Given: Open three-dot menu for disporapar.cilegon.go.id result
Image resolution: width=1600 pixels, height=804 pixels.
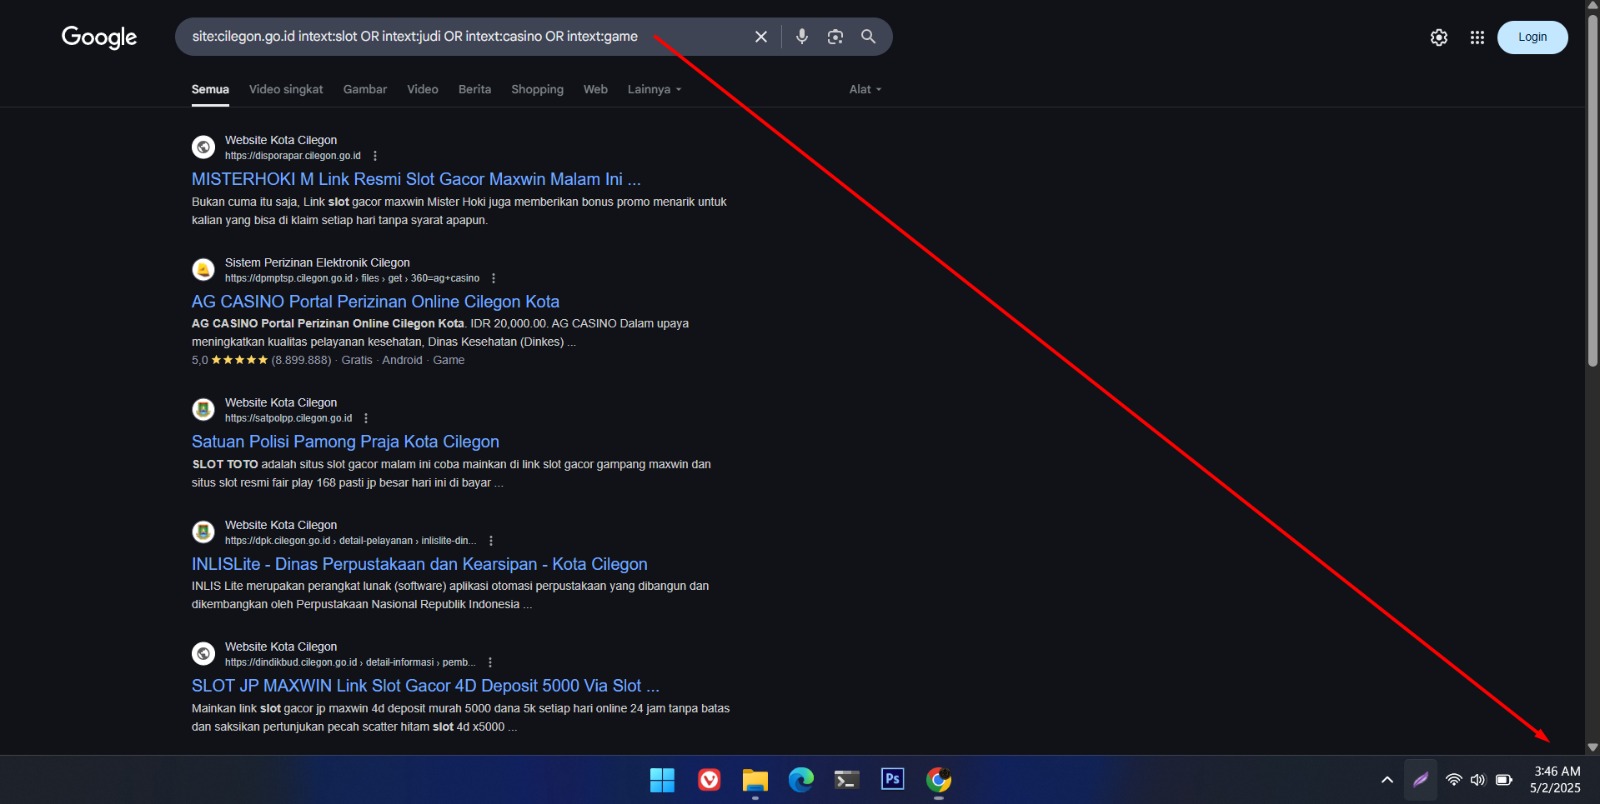Looking at the screenshot, I should click(x=375, y=156).
